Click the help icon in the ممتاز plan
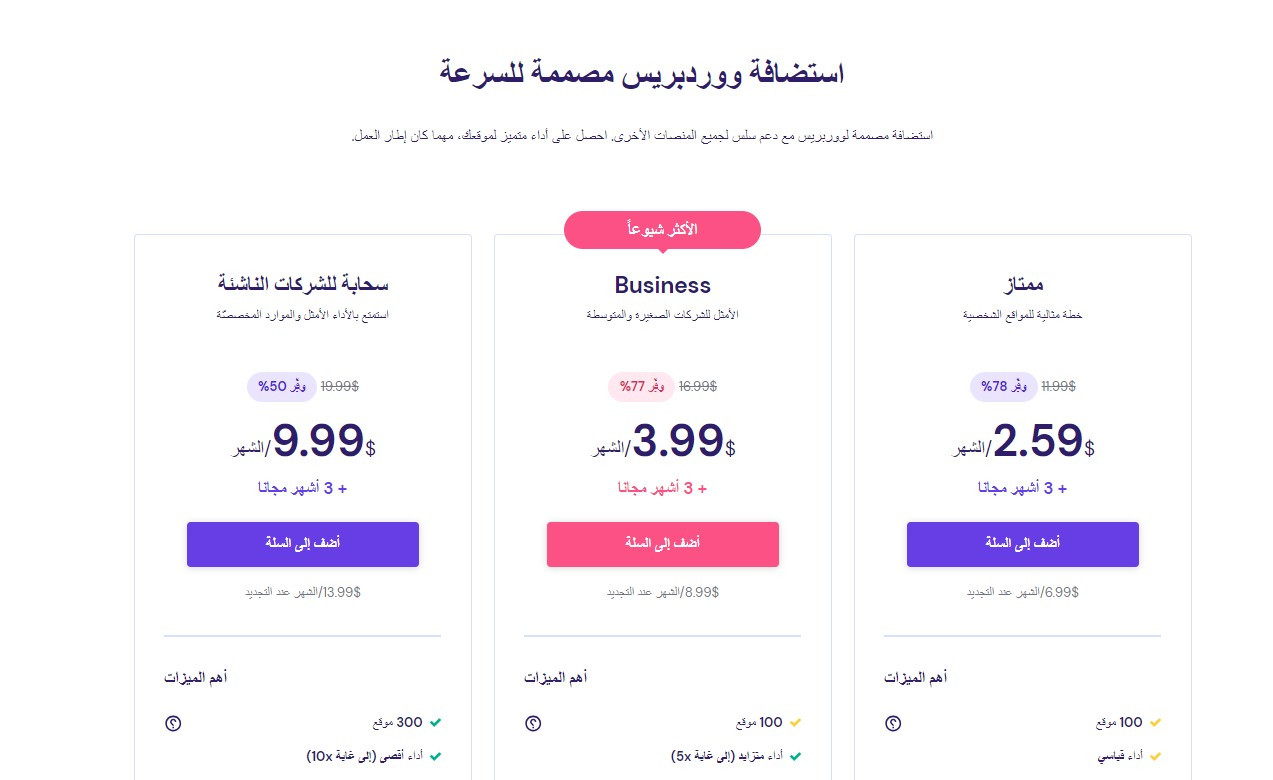The height and width of the screenshot is (780, 1273). pyautogui.click(x=893, y=723)
